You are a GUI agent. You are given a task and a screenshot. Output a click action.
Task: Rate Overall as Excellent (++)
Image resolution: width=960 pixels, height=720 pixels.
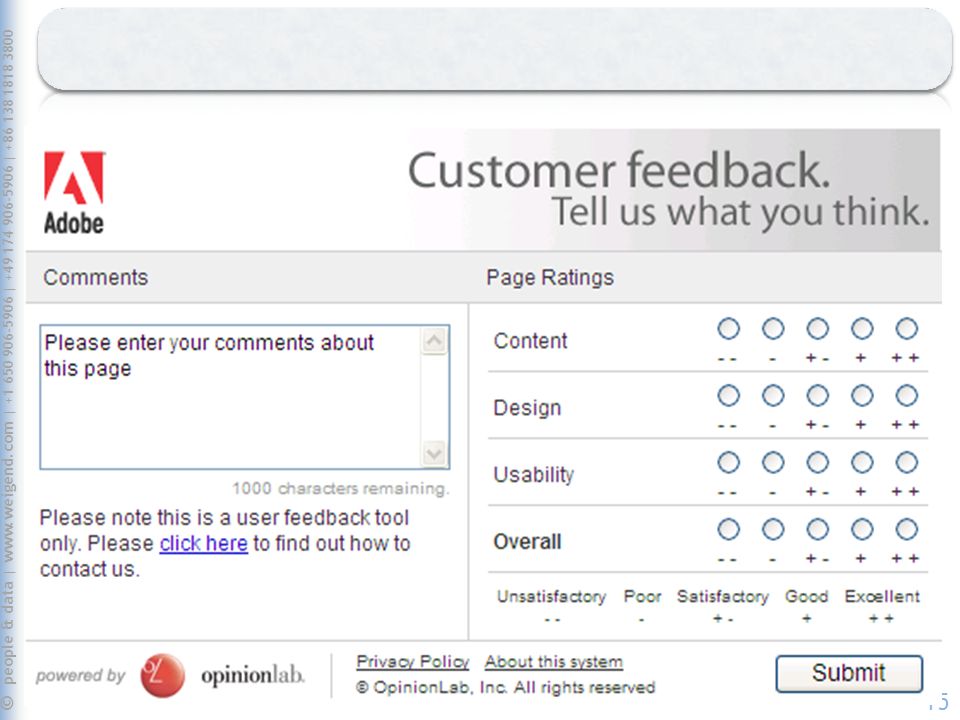click(907, 529)
